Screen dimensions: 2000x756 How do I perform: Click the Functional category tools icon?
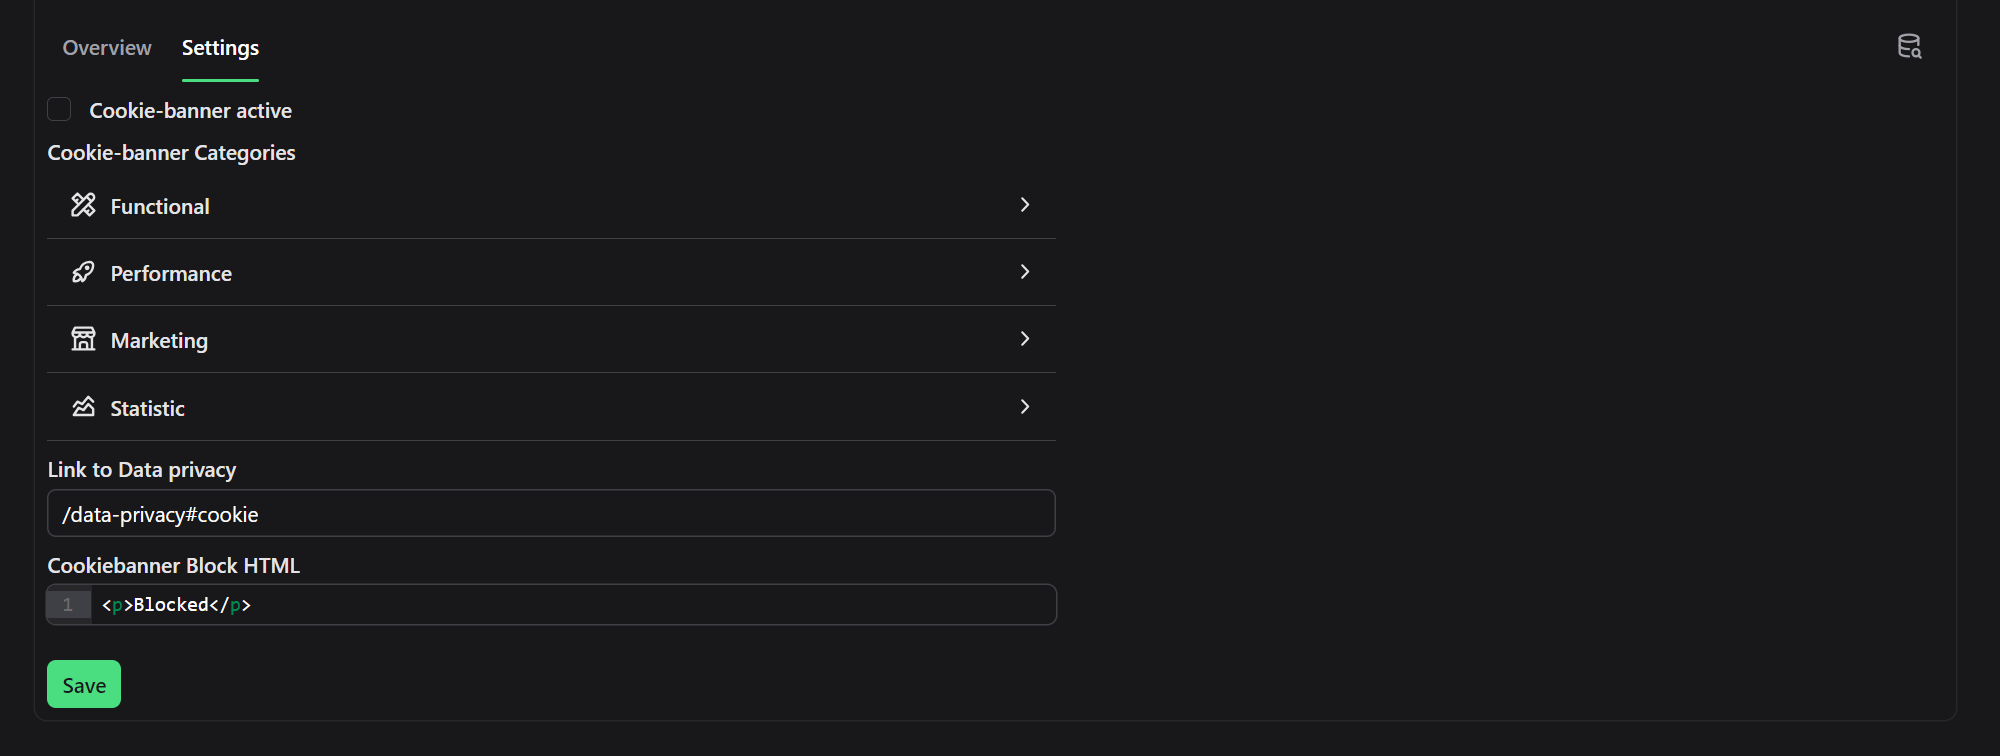pos(83,205)
